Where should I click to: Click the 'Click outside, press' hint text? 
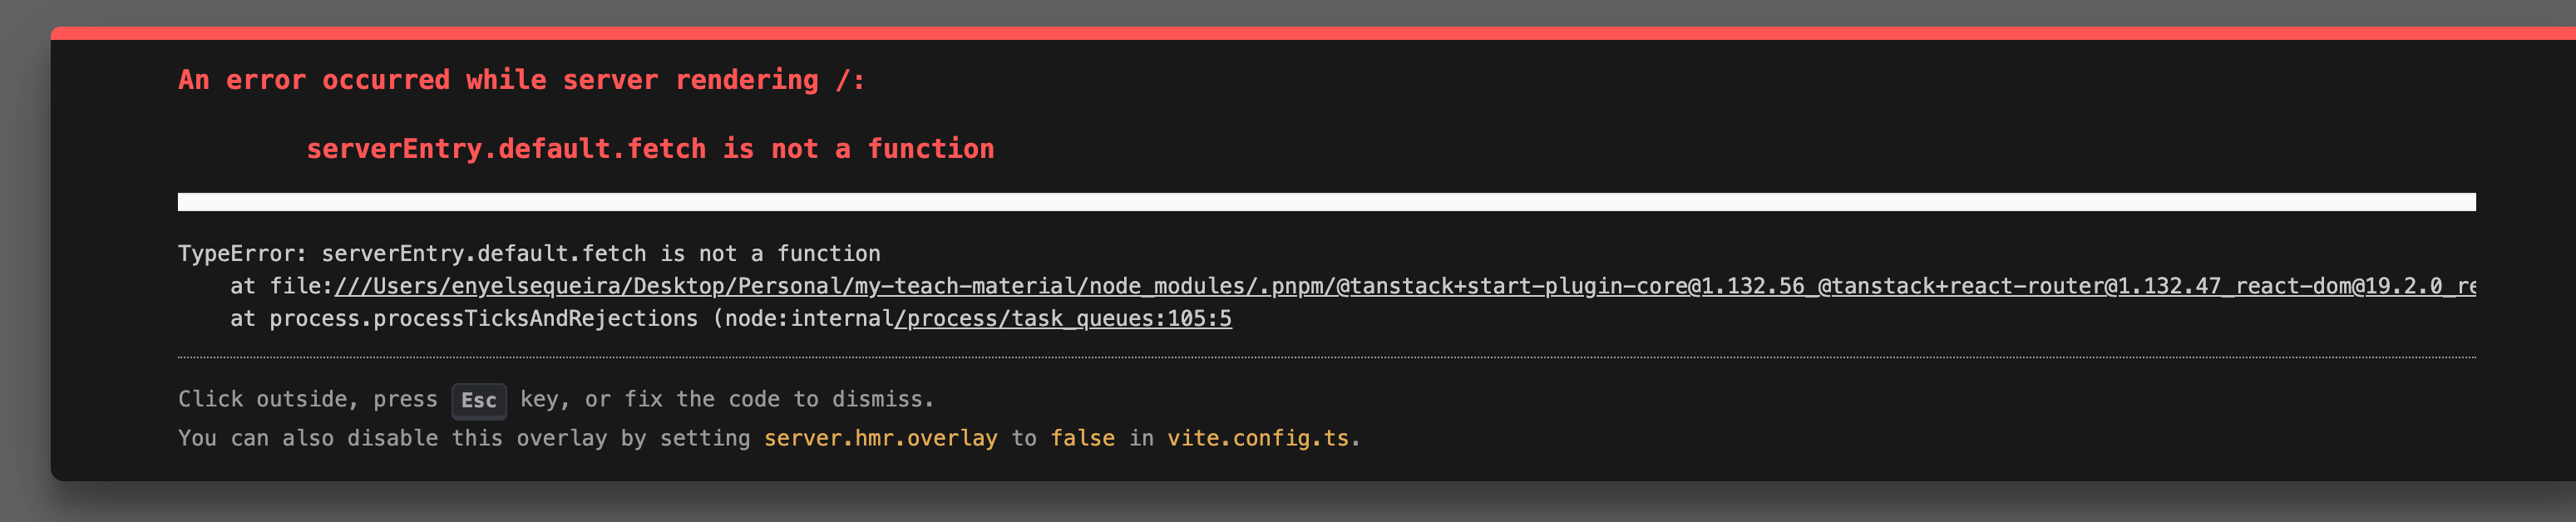point(307,400)
